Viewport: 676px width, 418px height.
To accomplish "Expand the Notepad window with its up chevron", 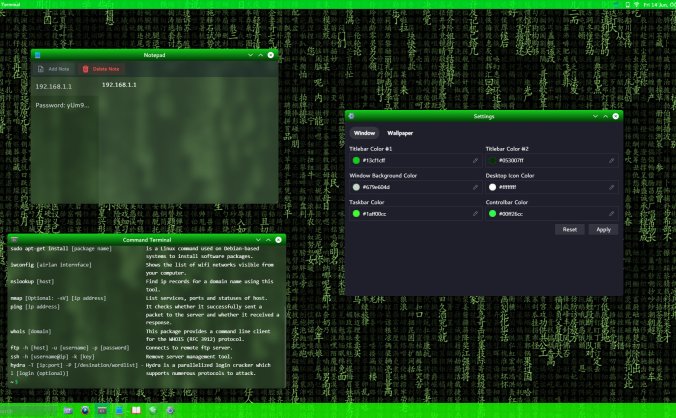I will coord(260,55).
